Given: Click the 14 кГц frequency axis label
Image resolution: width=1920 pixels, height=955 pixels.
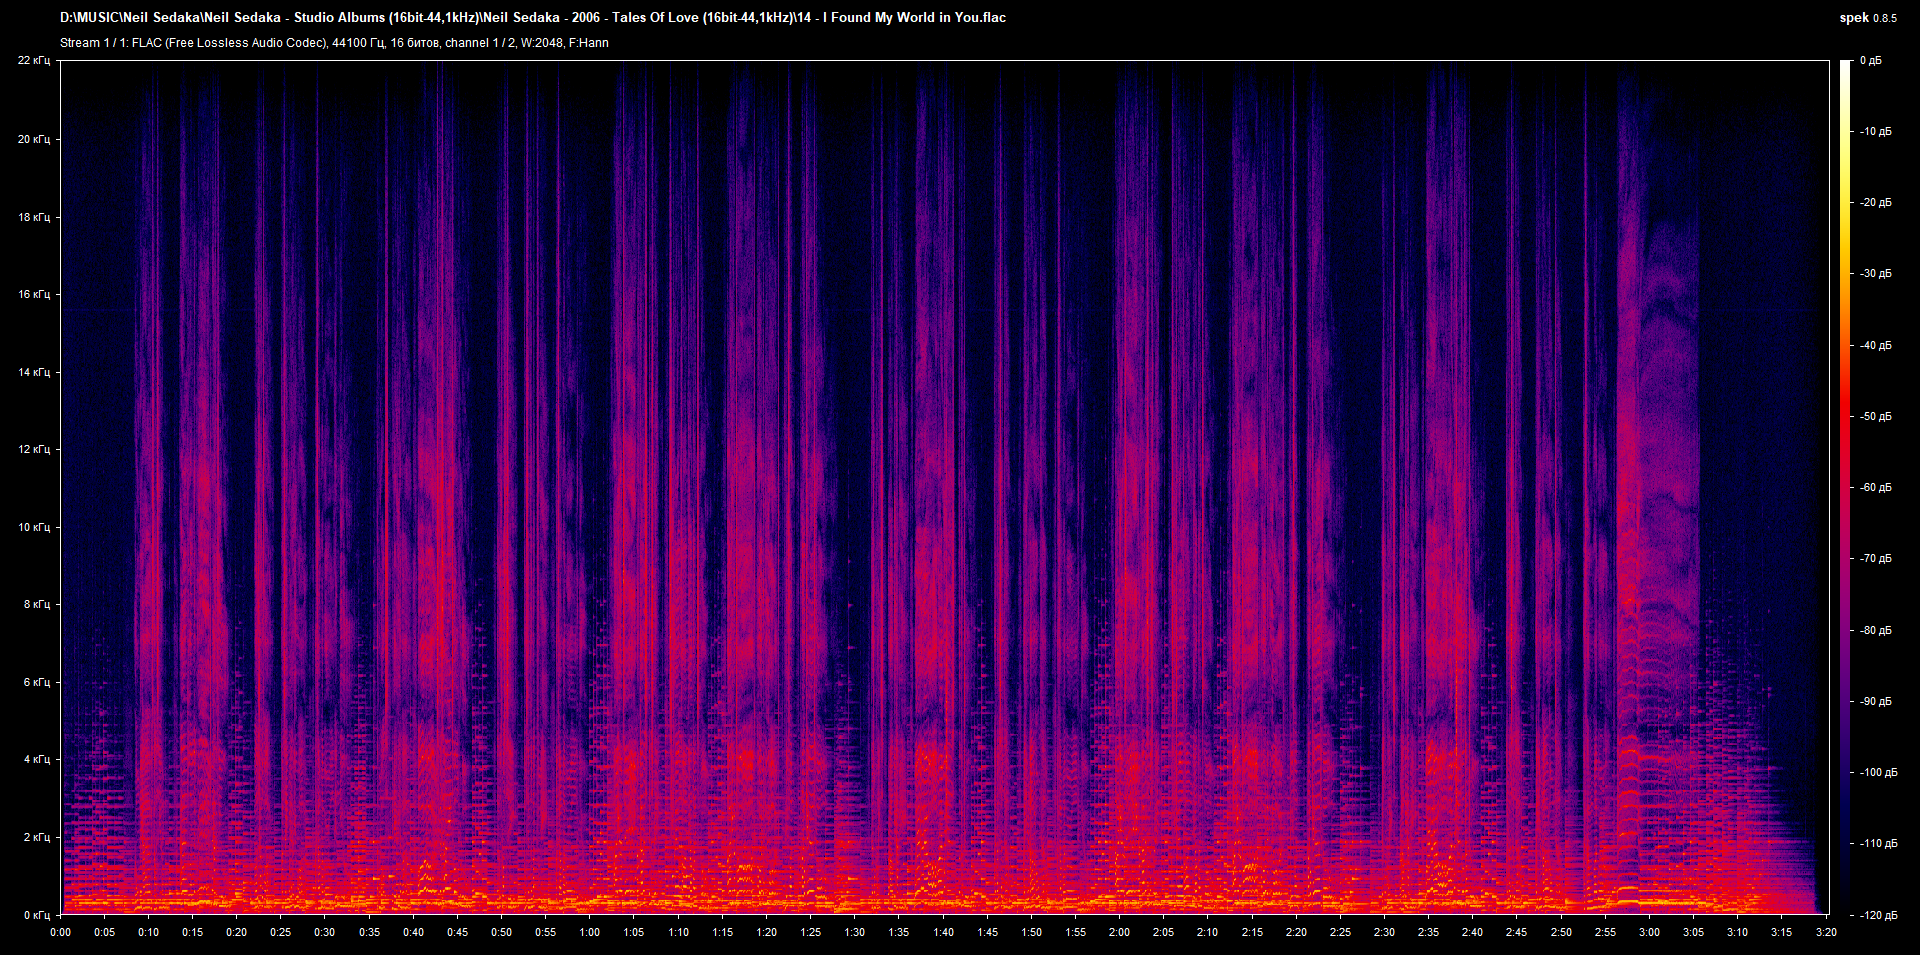Looking at the screenshot, I should (34, 372).
